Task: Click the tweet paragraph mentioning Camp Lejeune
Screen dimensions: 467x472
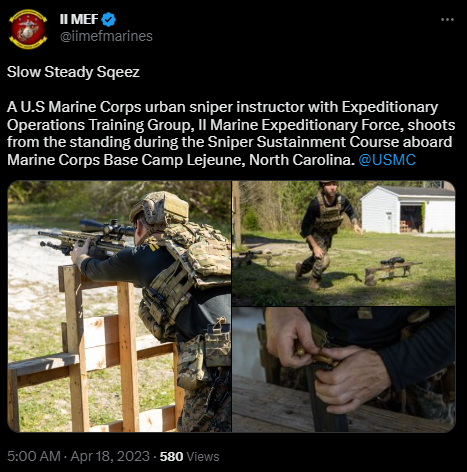Action: click(x=231, y=133)
